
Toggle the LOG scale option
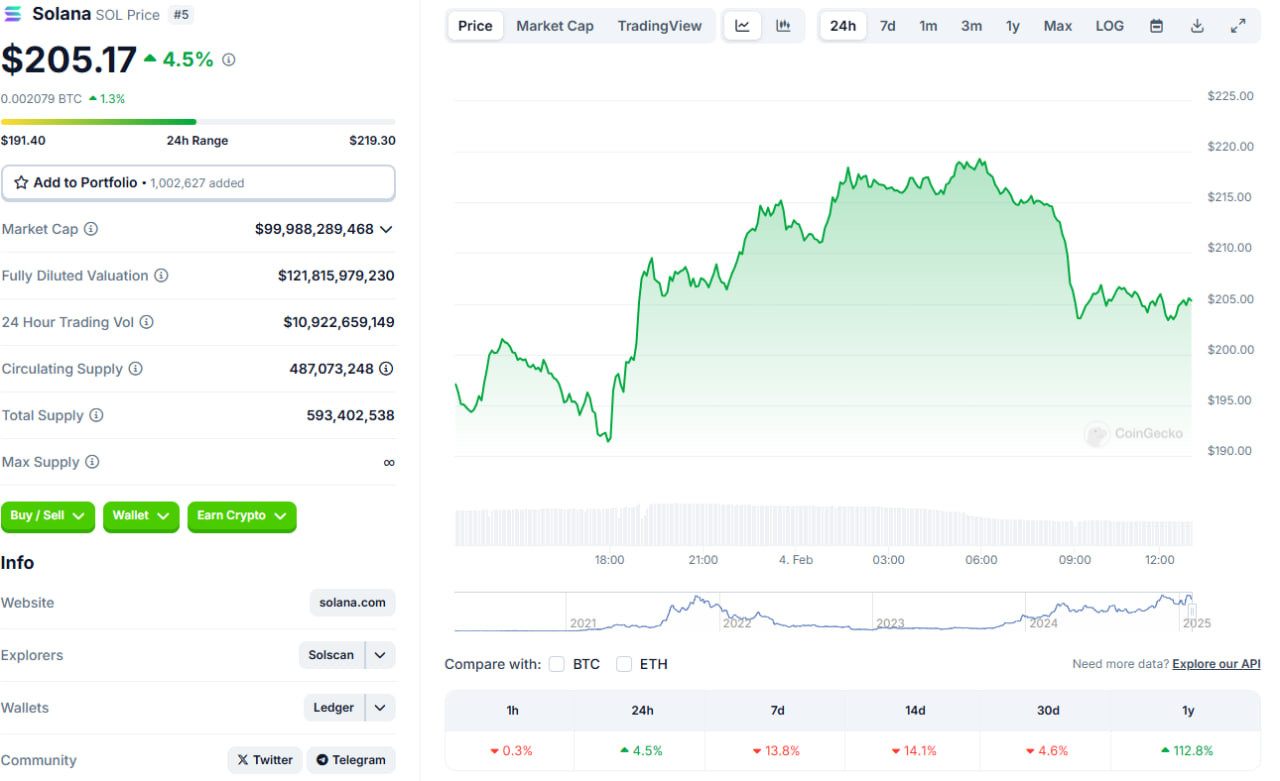[x=1110, y=26]
